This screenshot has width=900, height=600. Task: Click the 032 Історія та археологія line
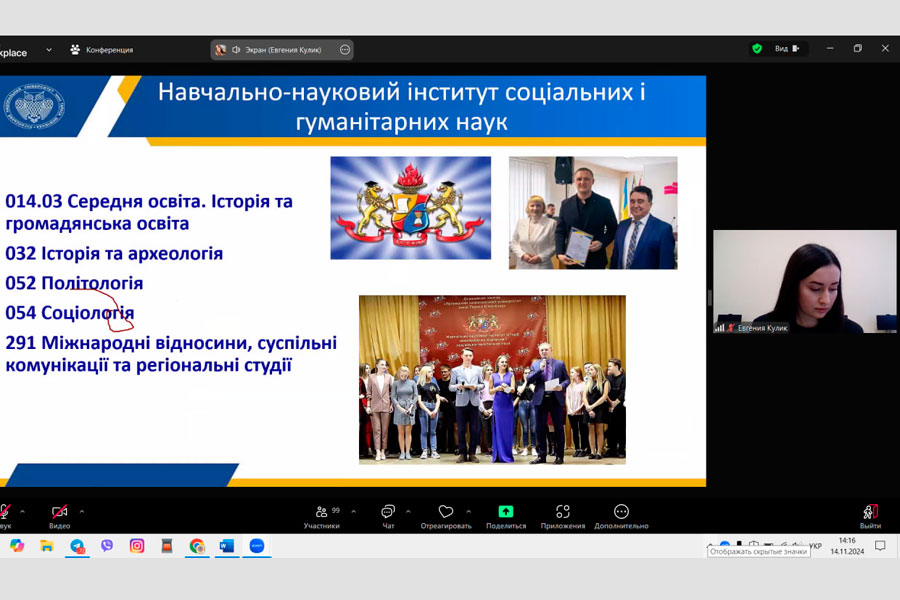click(x=114, y=253)
